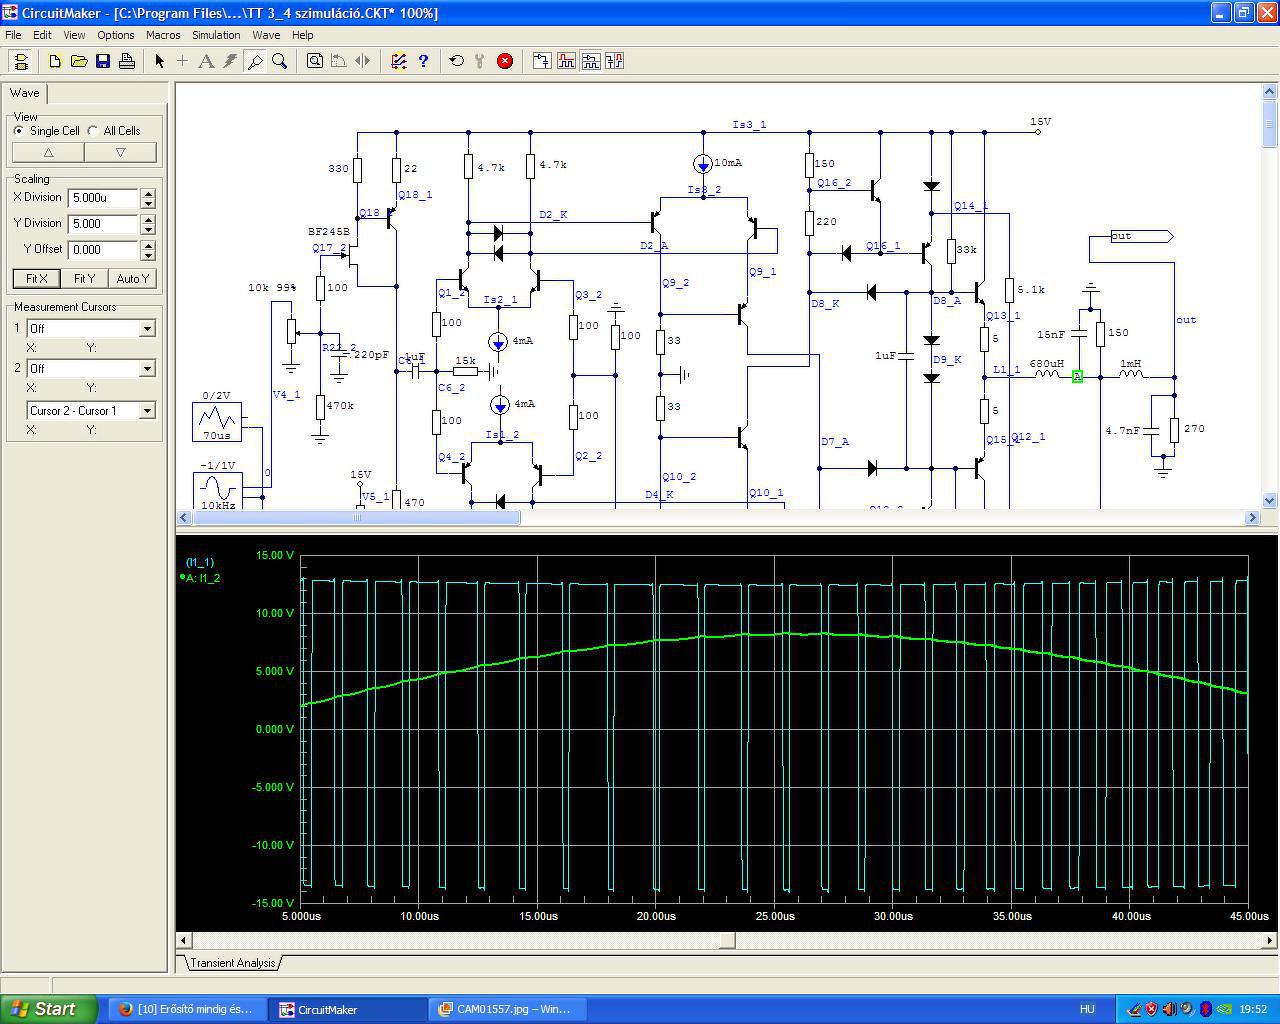This screenshot has height=1024, width=1280.
Task: Click the Auto Y button
Action: 132,279
